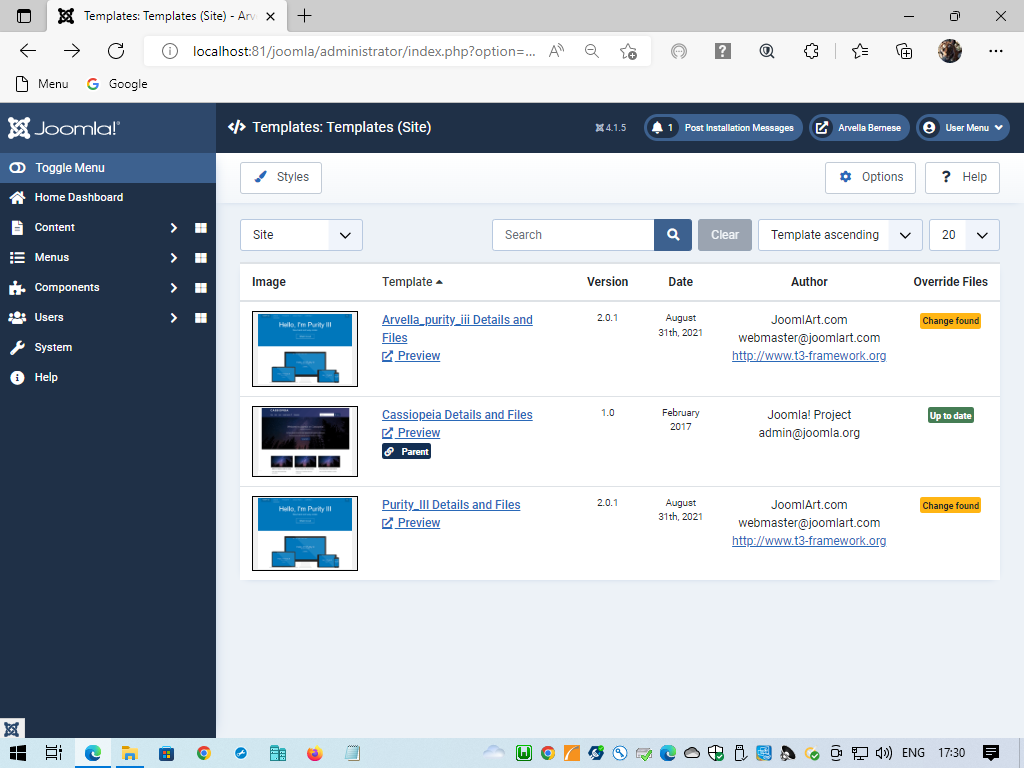
Task: Go to Home Dashboard in sidebar
Action: [79, 198]
